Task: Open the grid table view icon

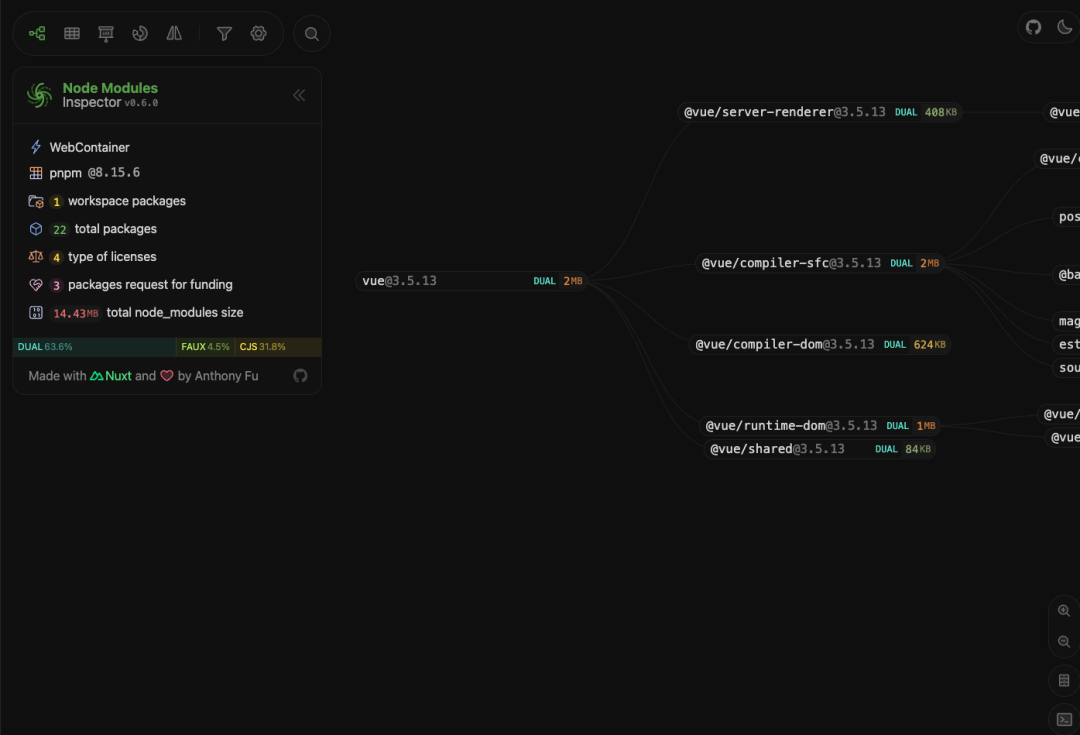Action: point(72,33)
